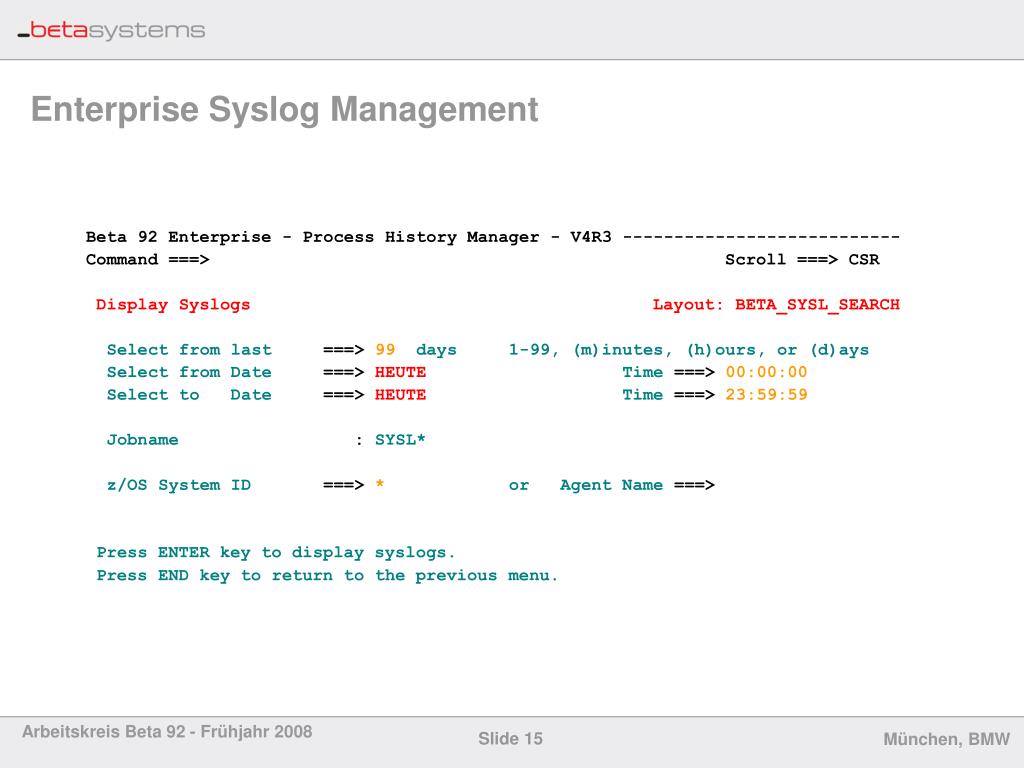Image resolution: width=1024 pixels, height=768 pixels.
Task: Click HEUTE in Select from Date
Action: (400, 372)
